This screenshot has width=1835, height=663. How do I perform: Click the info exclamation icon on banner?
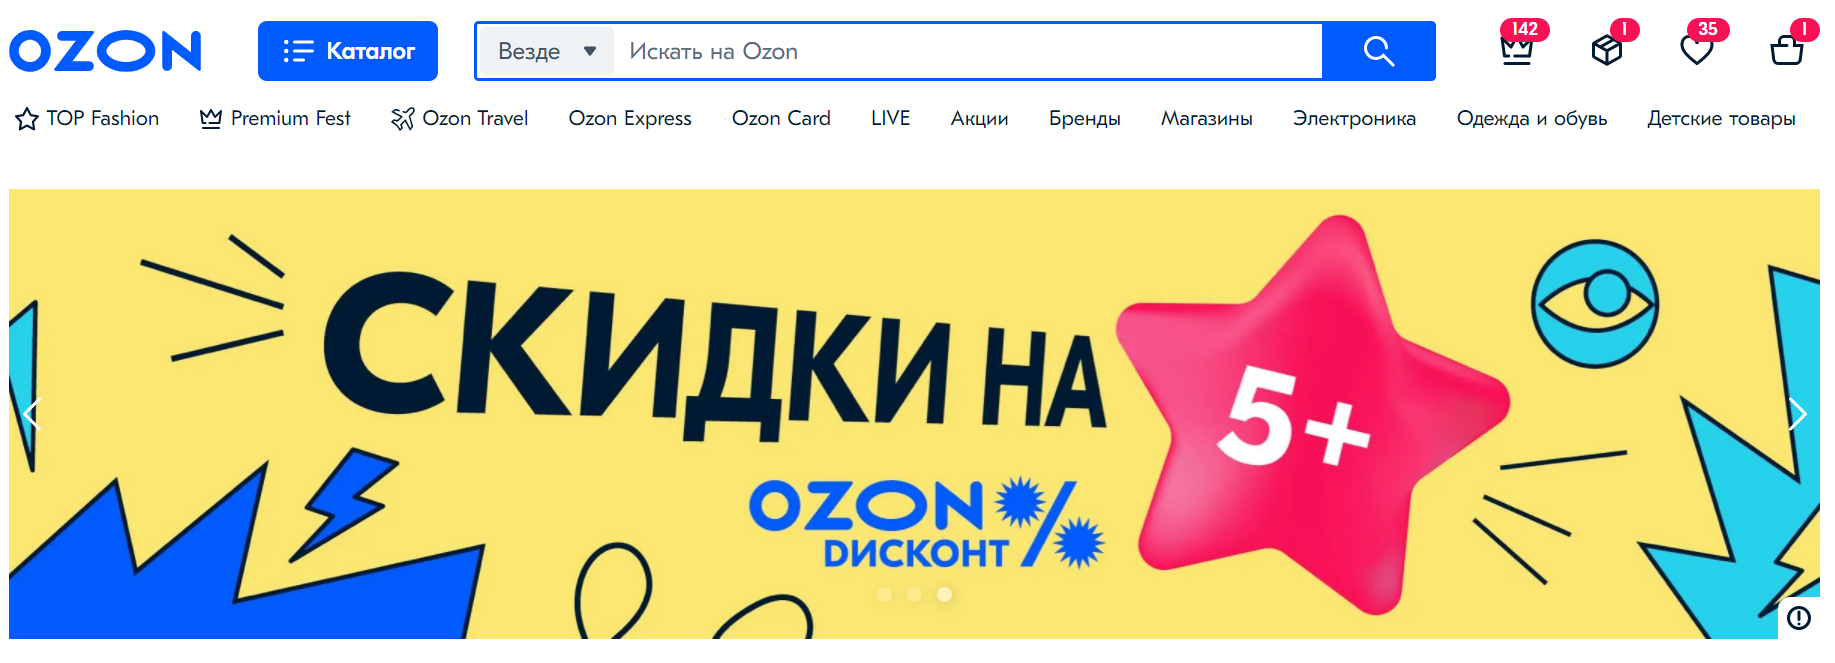[x=1799, y=618]
